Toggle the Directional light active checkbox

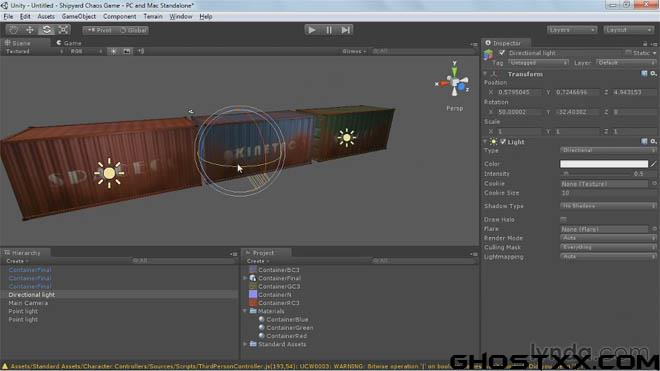502,53
